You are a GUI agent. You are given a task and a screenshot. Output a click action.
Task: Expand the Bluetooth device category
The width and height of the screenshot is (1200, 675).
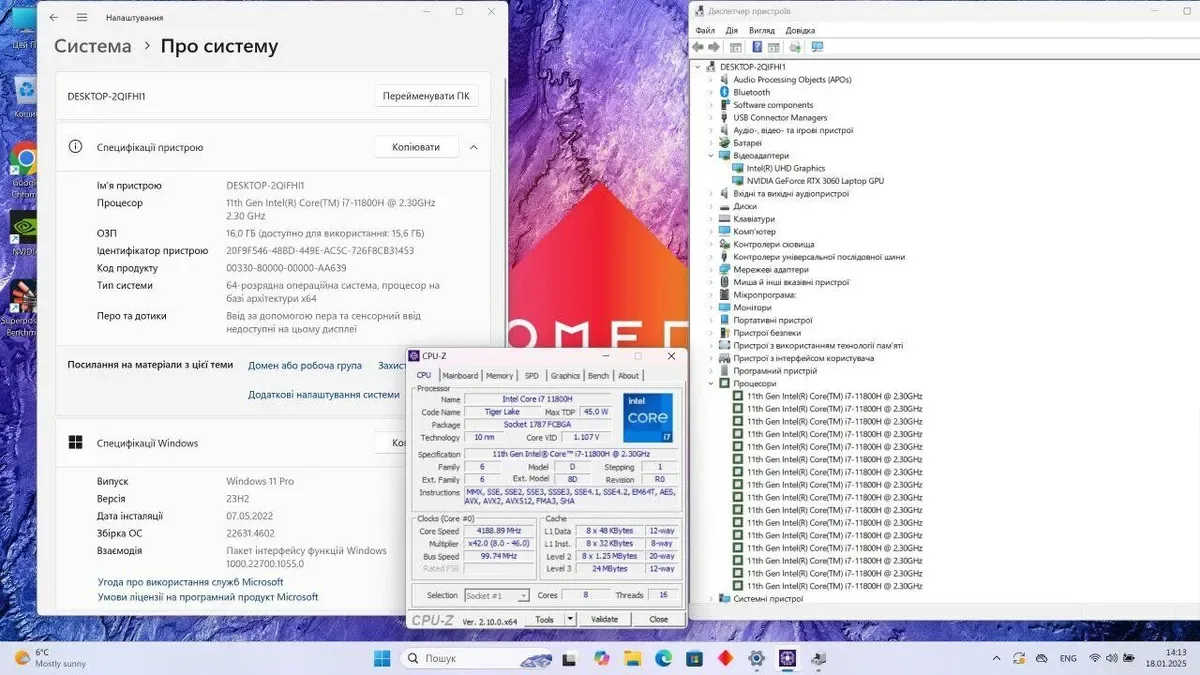711,92
